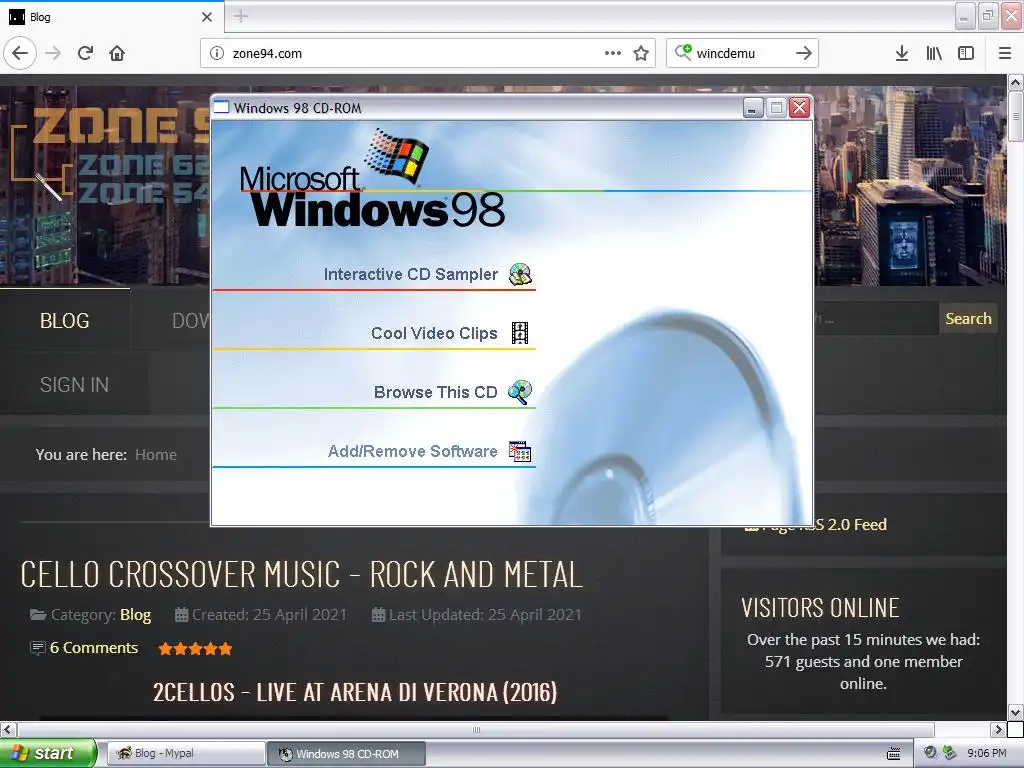Reload the zone94.com page
Viewport: 1024px width, 768px height.
tap(86, 53)
